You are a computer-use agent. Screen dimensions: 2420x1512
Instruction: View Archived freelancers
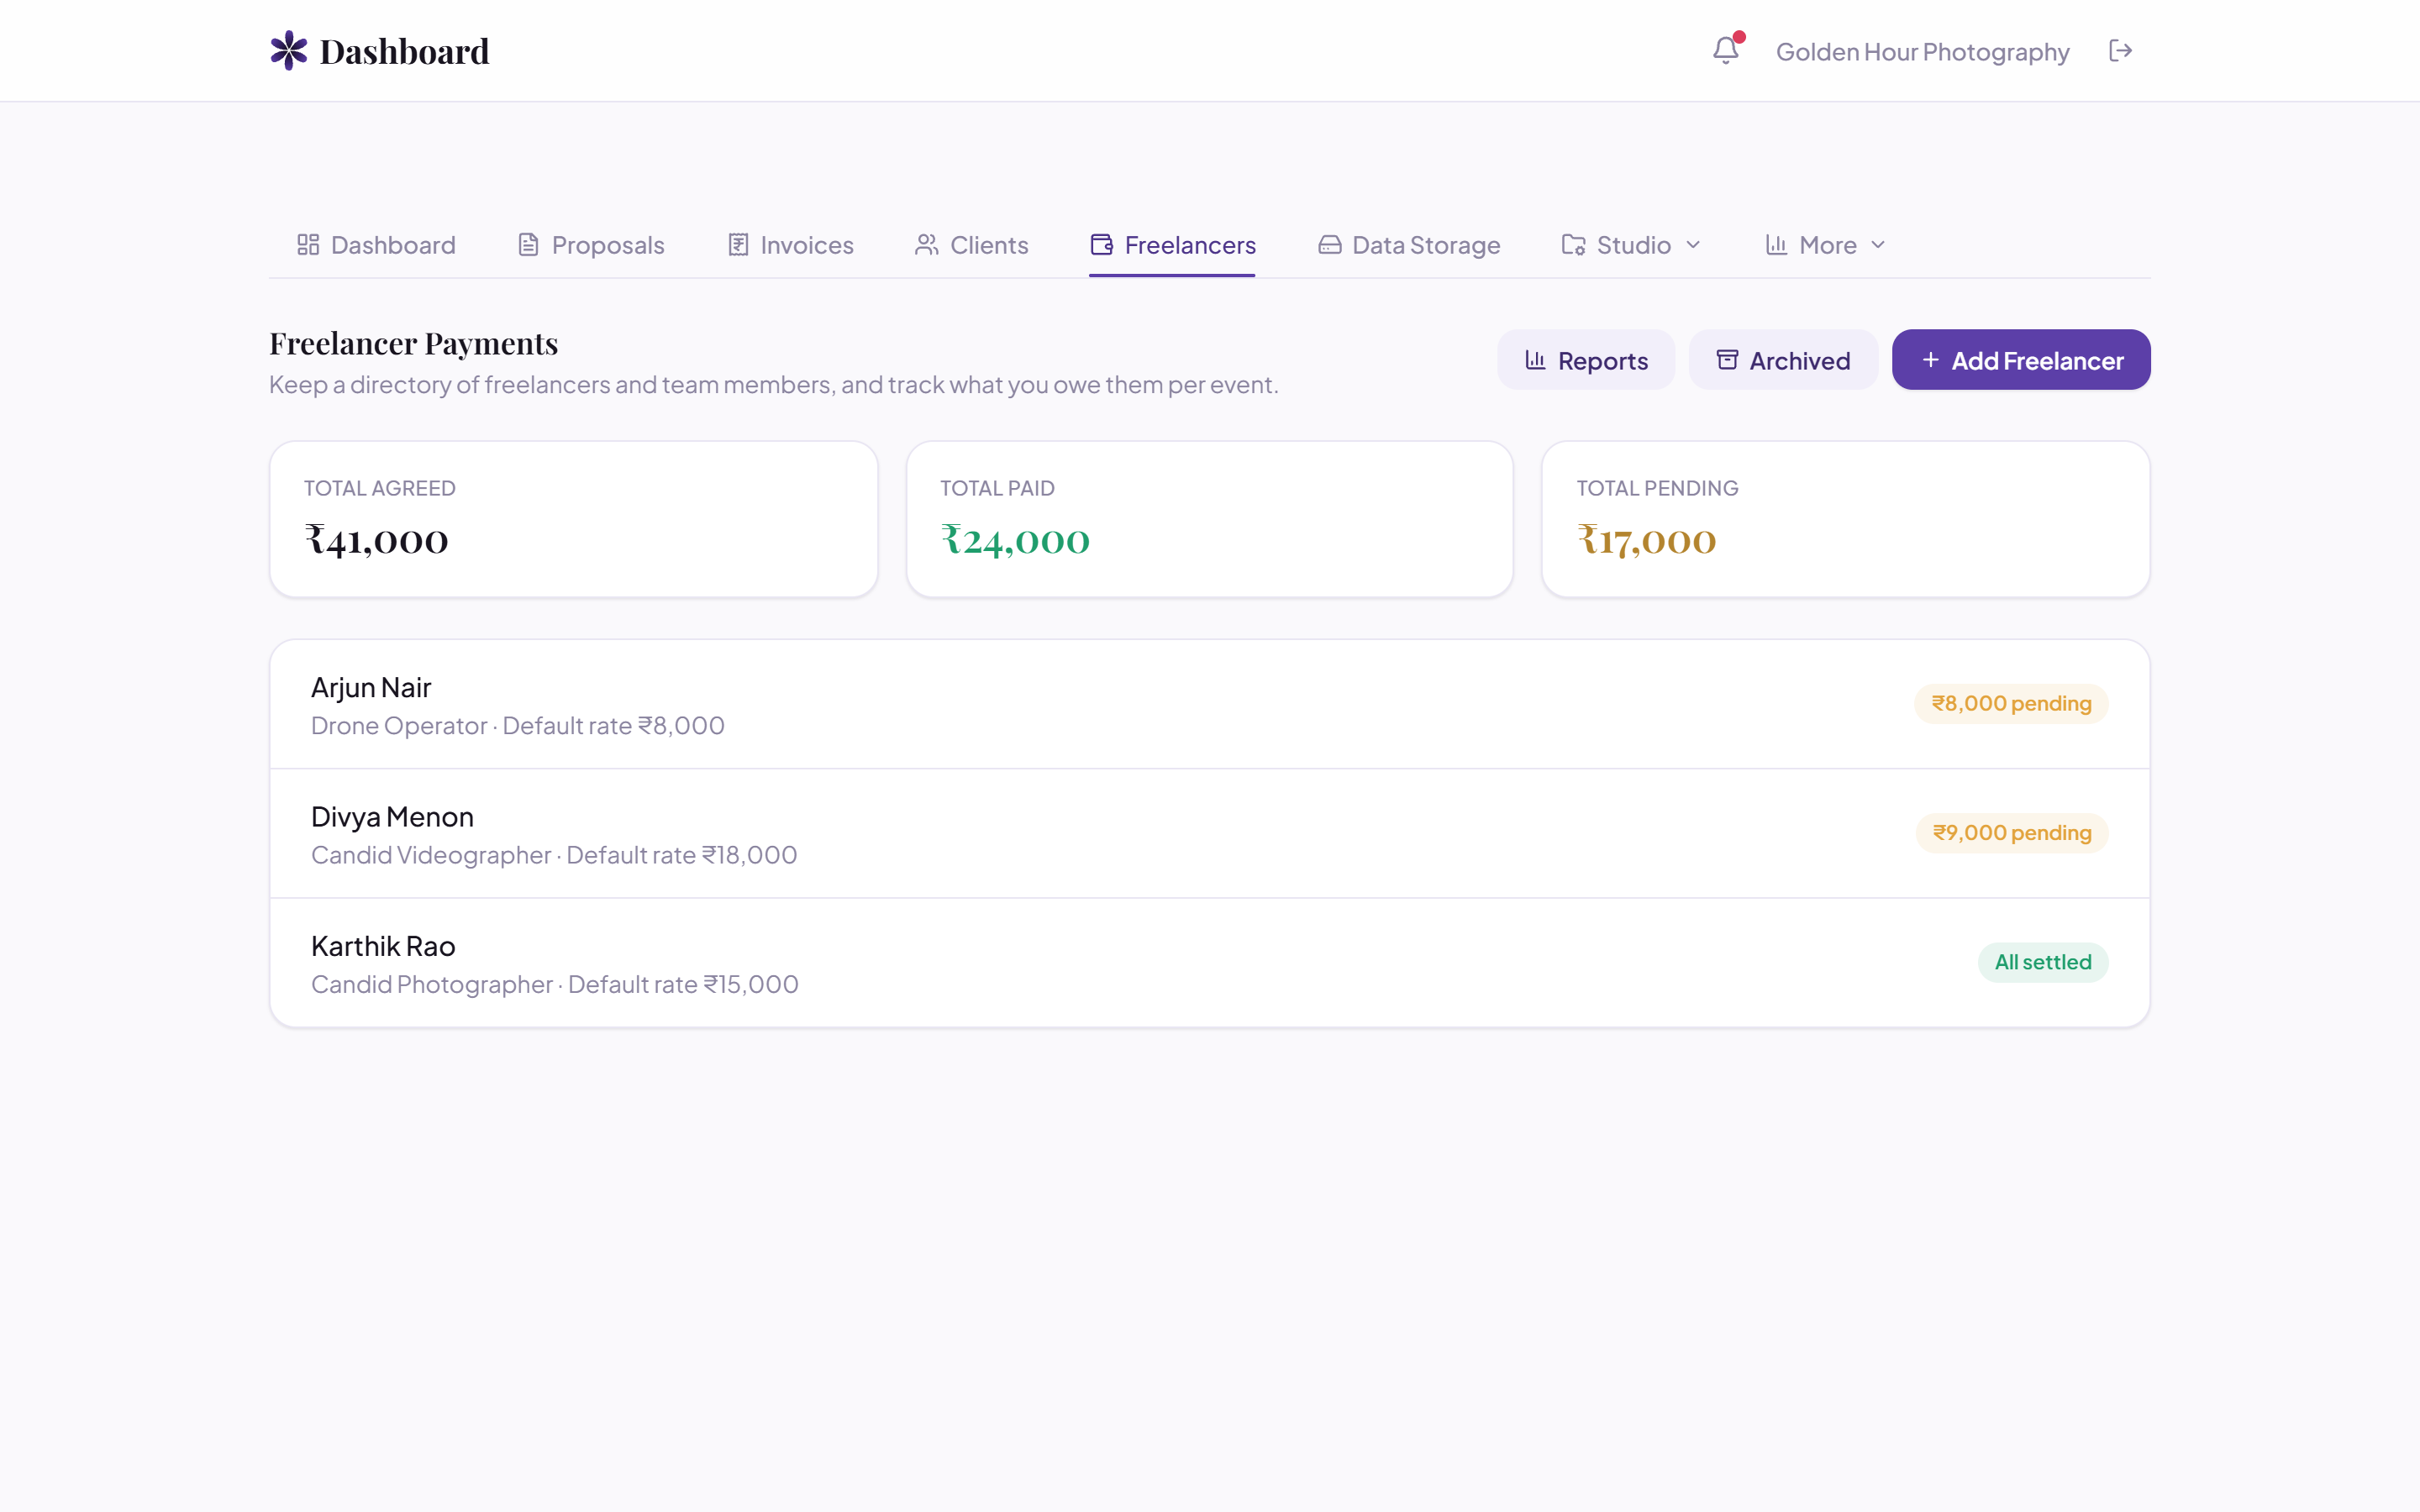[1783, 360]
